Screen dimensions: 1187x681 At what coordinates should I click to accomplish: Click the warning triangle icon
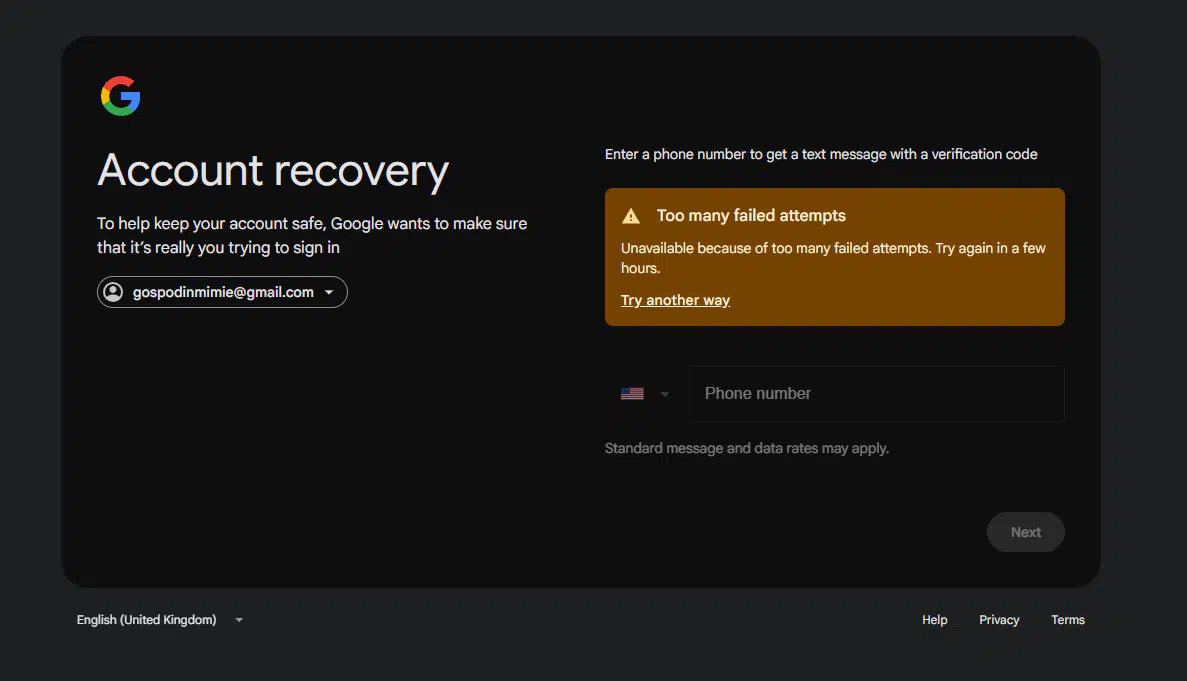pyautogui.click(x=631, y=216)
